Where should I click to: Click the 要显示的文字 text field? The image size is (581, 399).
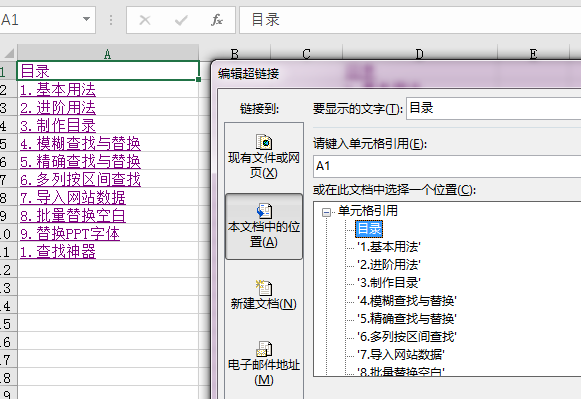click(494, 108)
